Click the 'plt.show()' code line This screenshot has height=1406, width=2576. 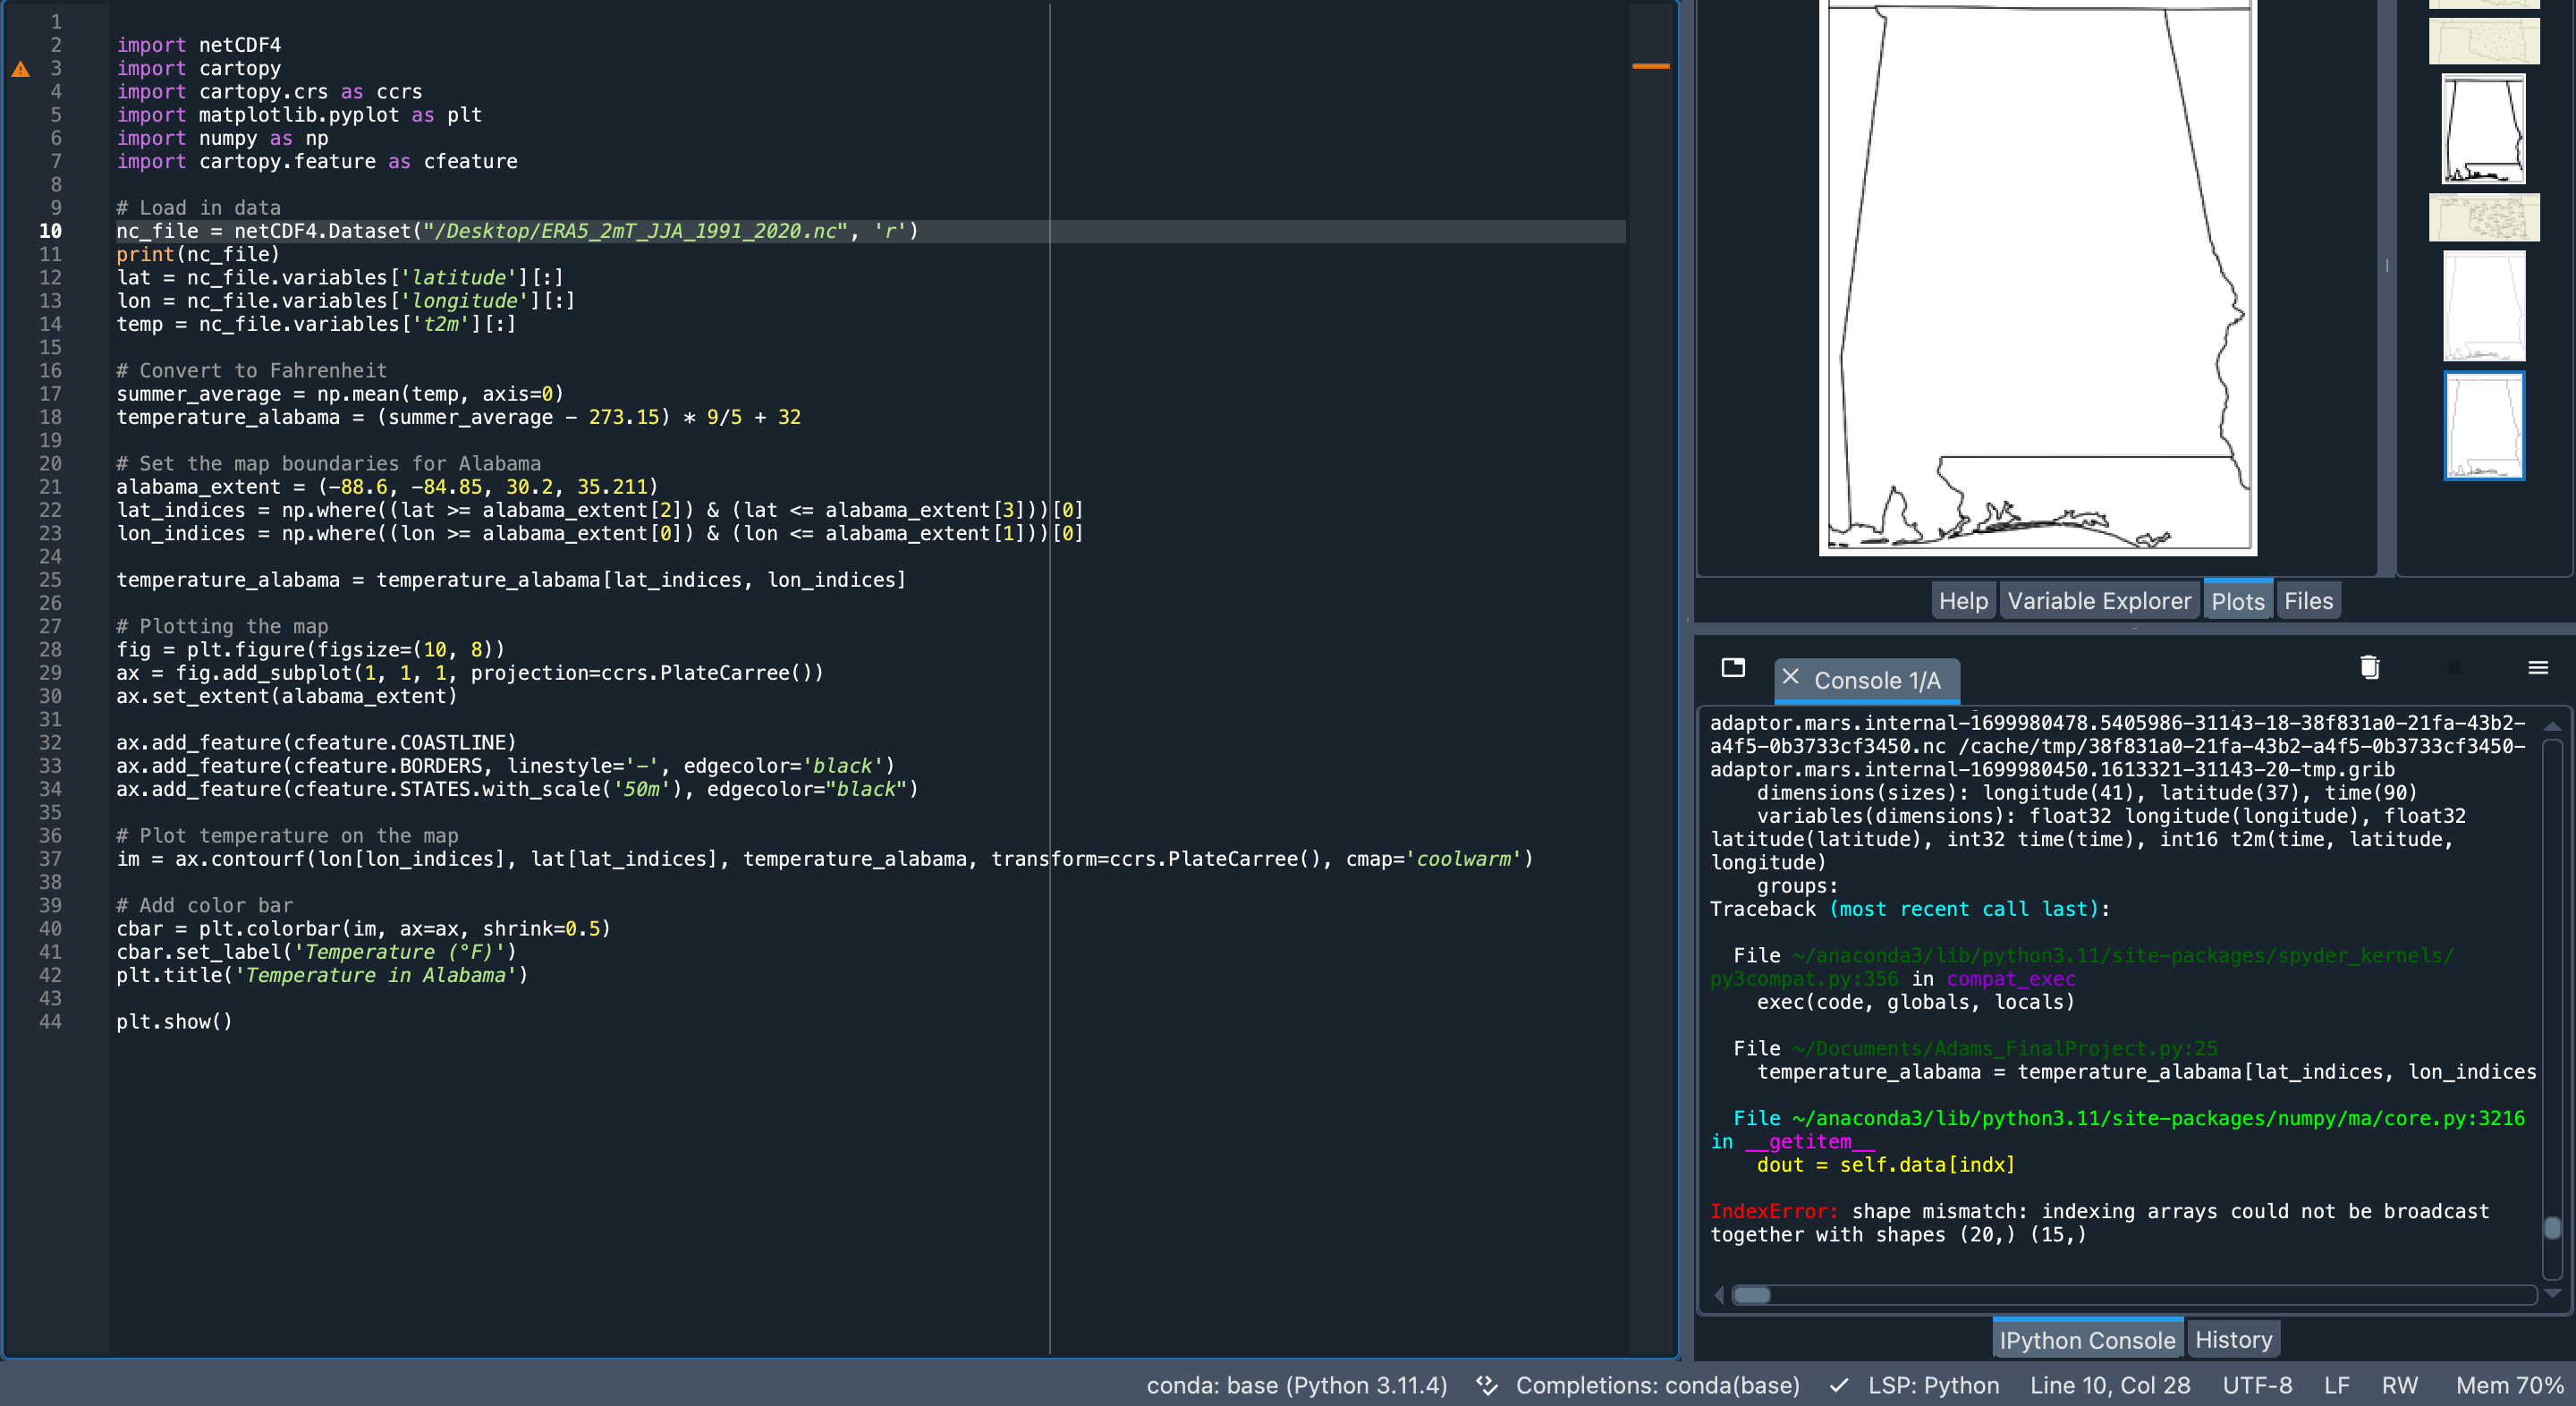(174, 1021)
